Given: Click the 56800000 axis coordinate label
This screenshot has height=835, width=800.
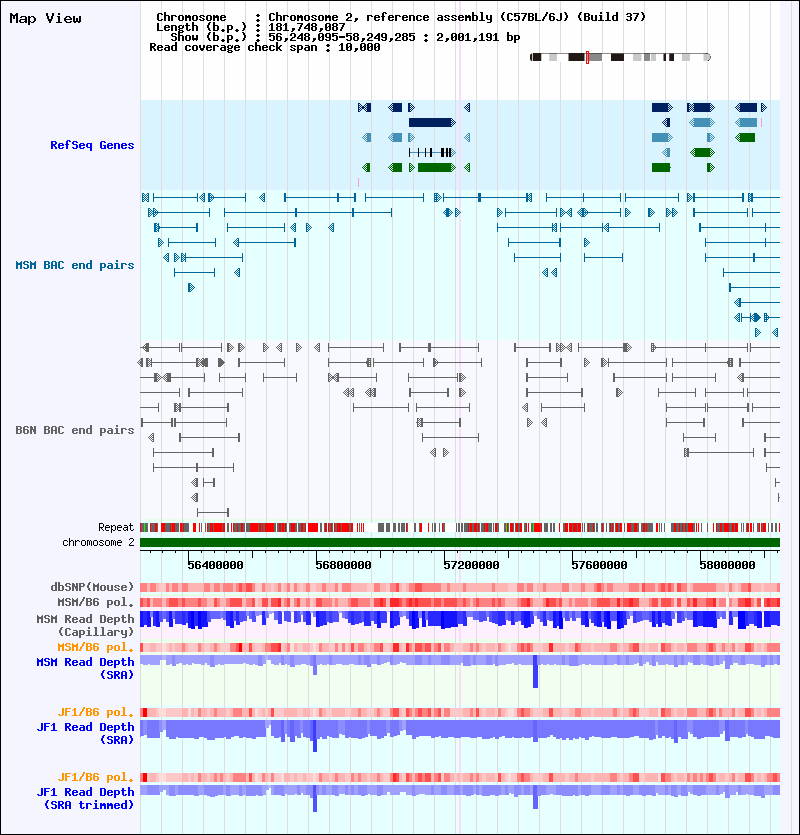Looking at the screenshot, I should (x=343, y=565).
